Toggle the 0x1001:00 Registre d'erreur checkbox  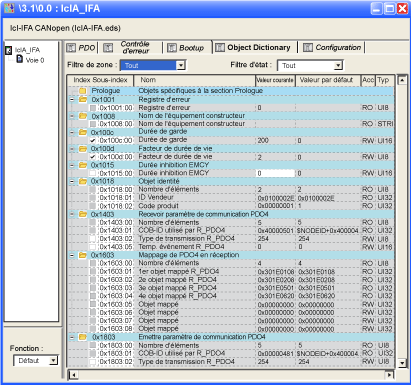tap(93, 108)
